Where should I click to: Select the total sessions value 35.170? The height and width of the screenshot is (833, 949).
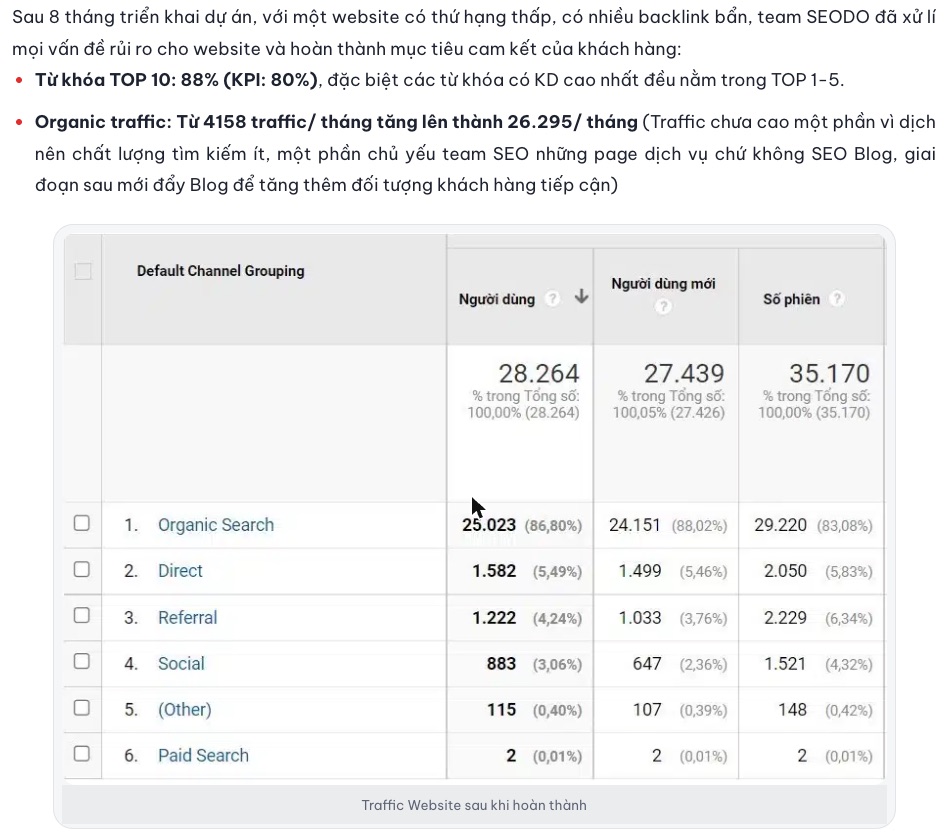pyautogui.click(x=829, y=374)
